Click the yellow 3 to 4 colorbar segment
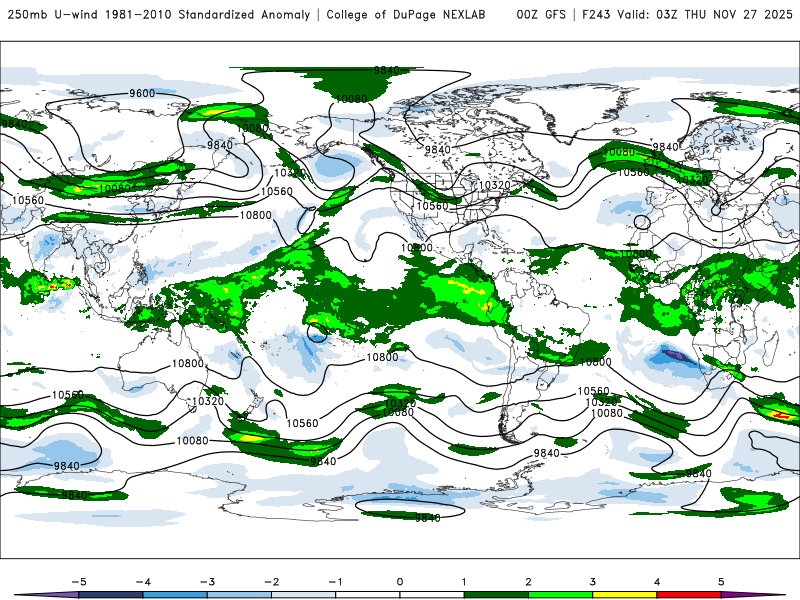 [624, 595]
